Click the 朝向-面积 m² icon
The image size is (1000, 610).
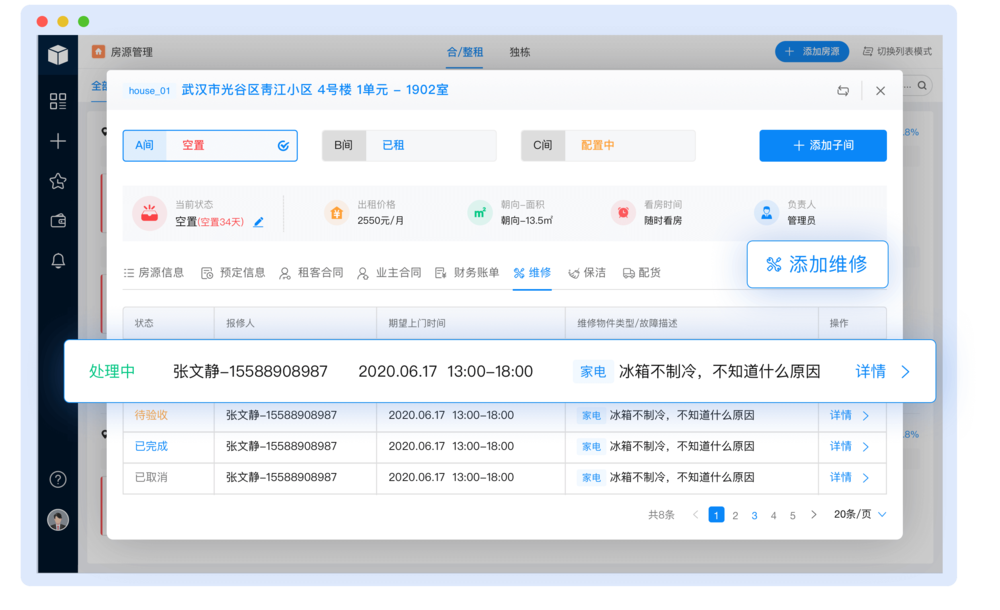[x=480, y=212]
